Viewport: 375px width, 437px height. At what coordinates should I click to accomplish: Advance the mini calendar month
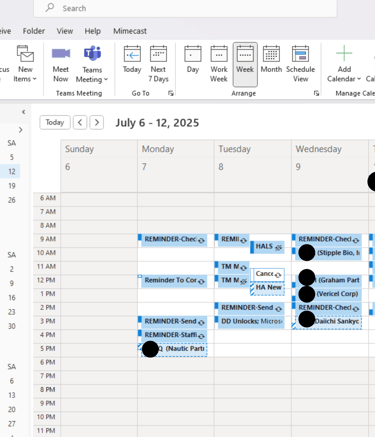(20, 130)
